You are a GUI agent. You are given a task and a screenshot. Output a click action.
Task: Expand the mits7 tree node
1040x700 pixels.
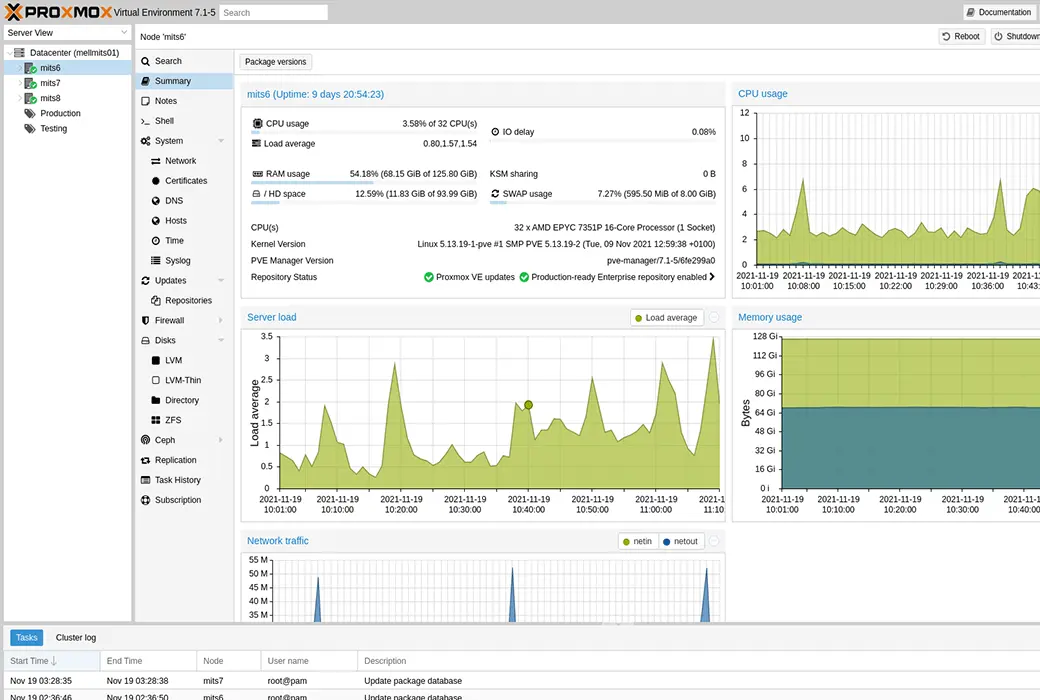tap(20, 83)
